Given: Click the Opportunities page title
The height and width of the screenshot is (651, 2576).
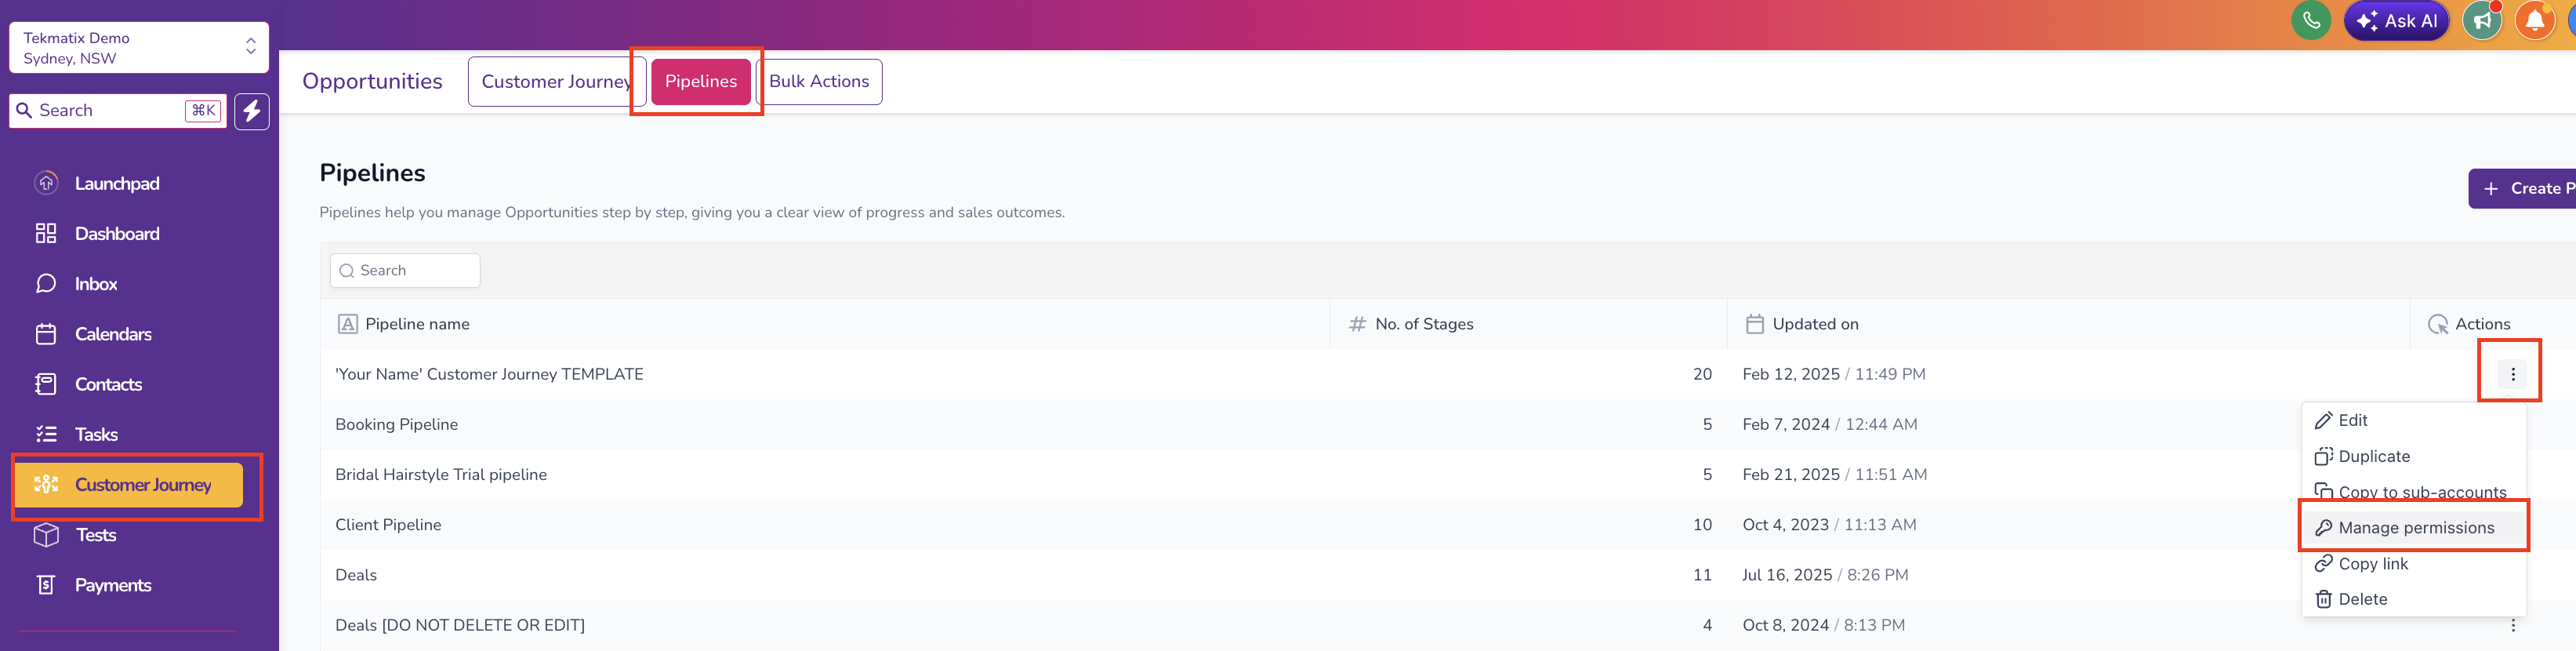Looking at the screenshot, I should (x=372, y=81).
